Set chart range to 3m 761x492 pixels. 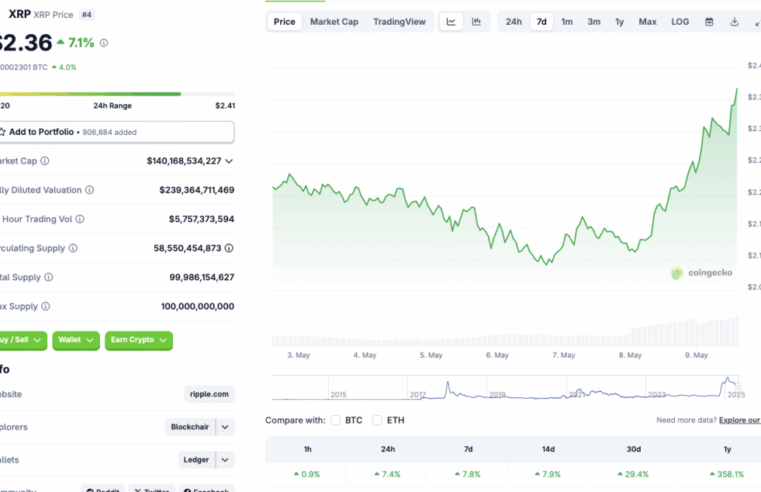click(594, 22)
